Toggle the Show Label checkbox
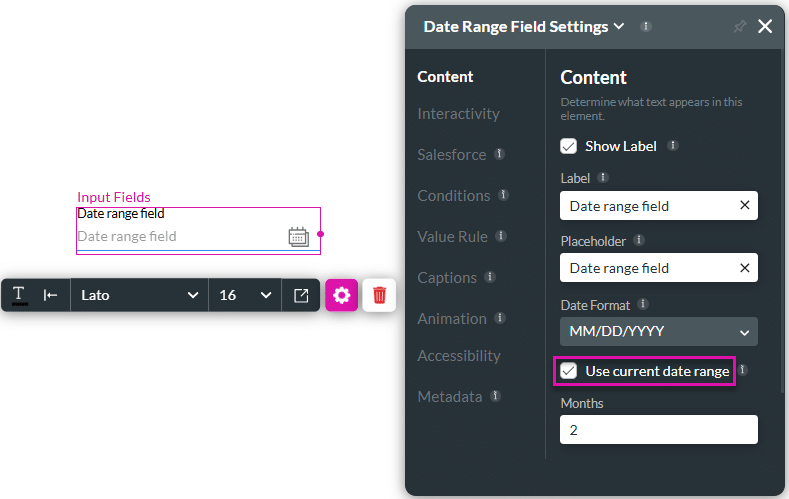Screen dimensions: 789x499 pyautogui.click(x=569, y=146)
